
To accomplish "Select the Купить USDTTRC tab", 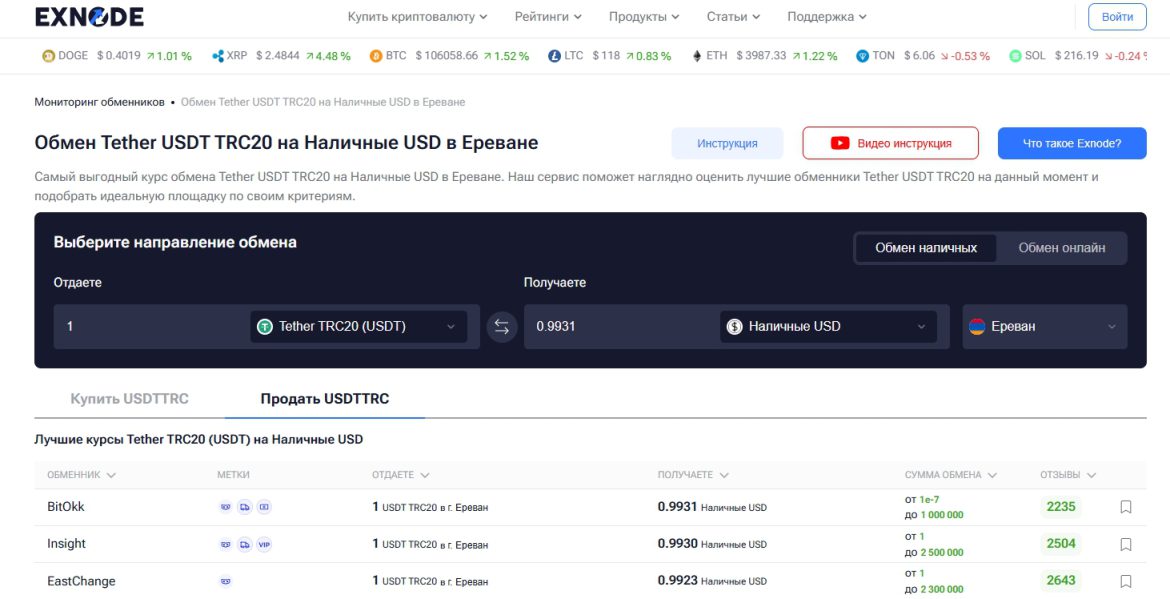I will 129,399.
